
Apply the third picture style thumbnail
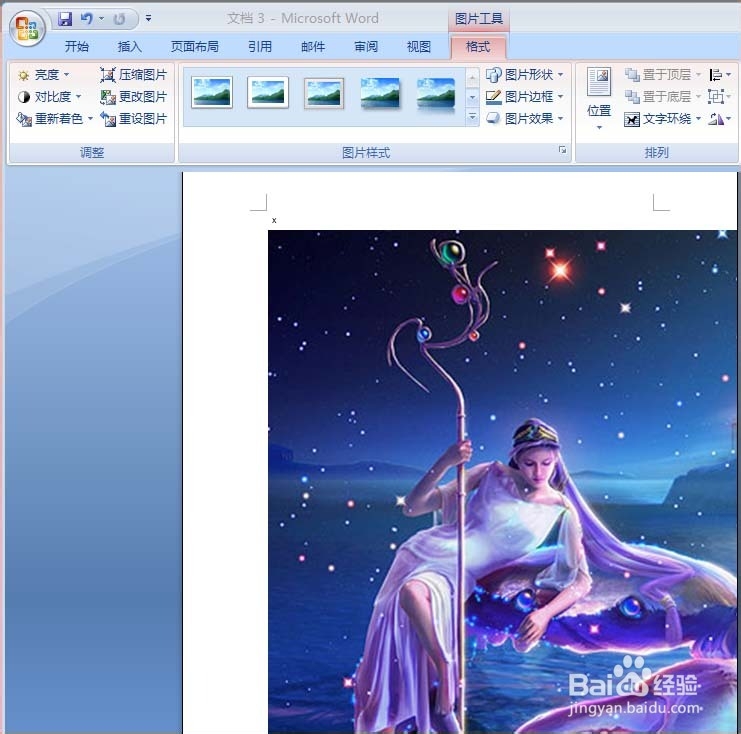324,93
